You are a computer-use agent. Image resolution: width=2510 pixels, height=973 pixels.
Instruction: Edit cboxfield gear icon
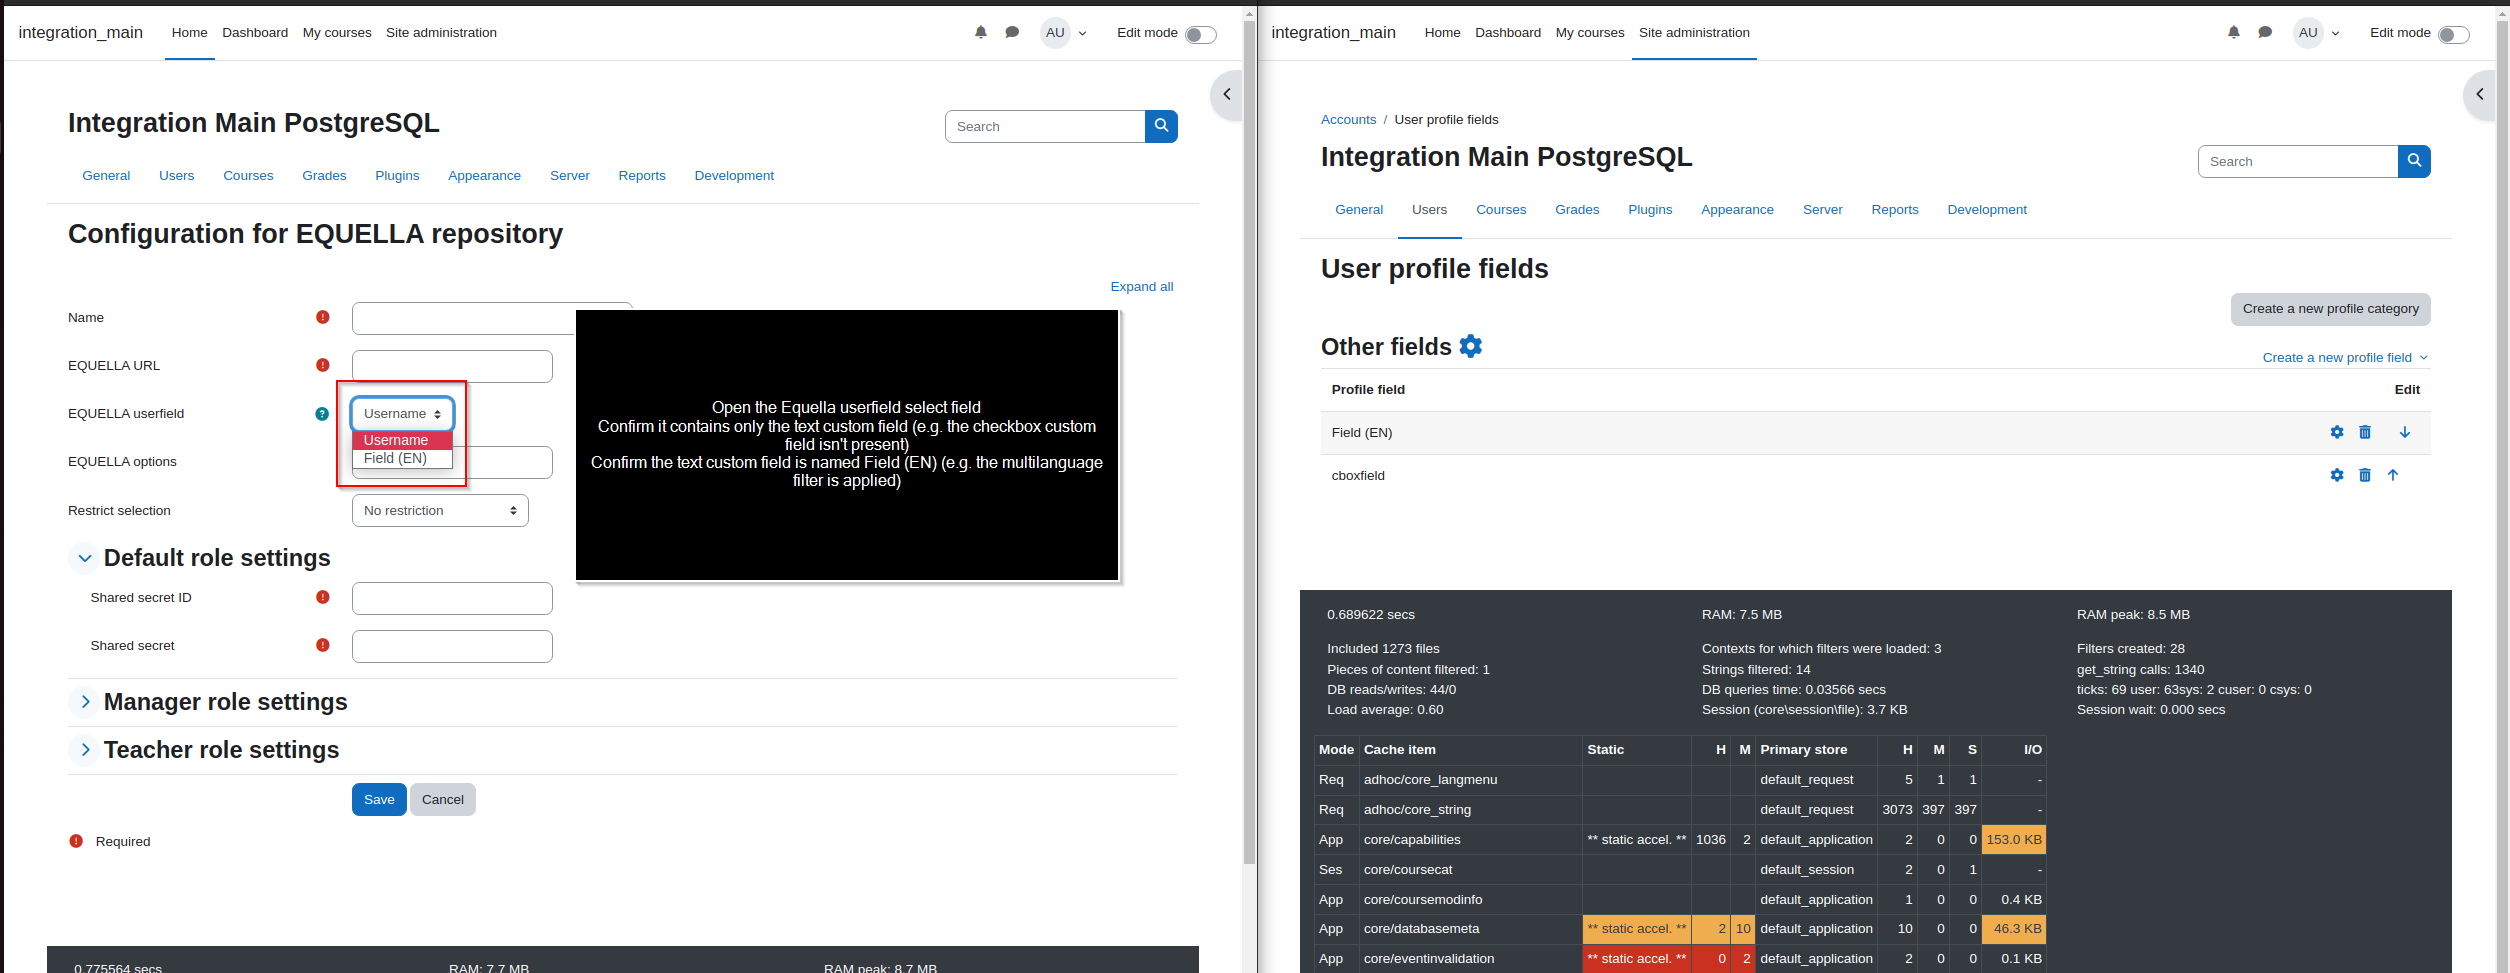[x=2337, y=475]
